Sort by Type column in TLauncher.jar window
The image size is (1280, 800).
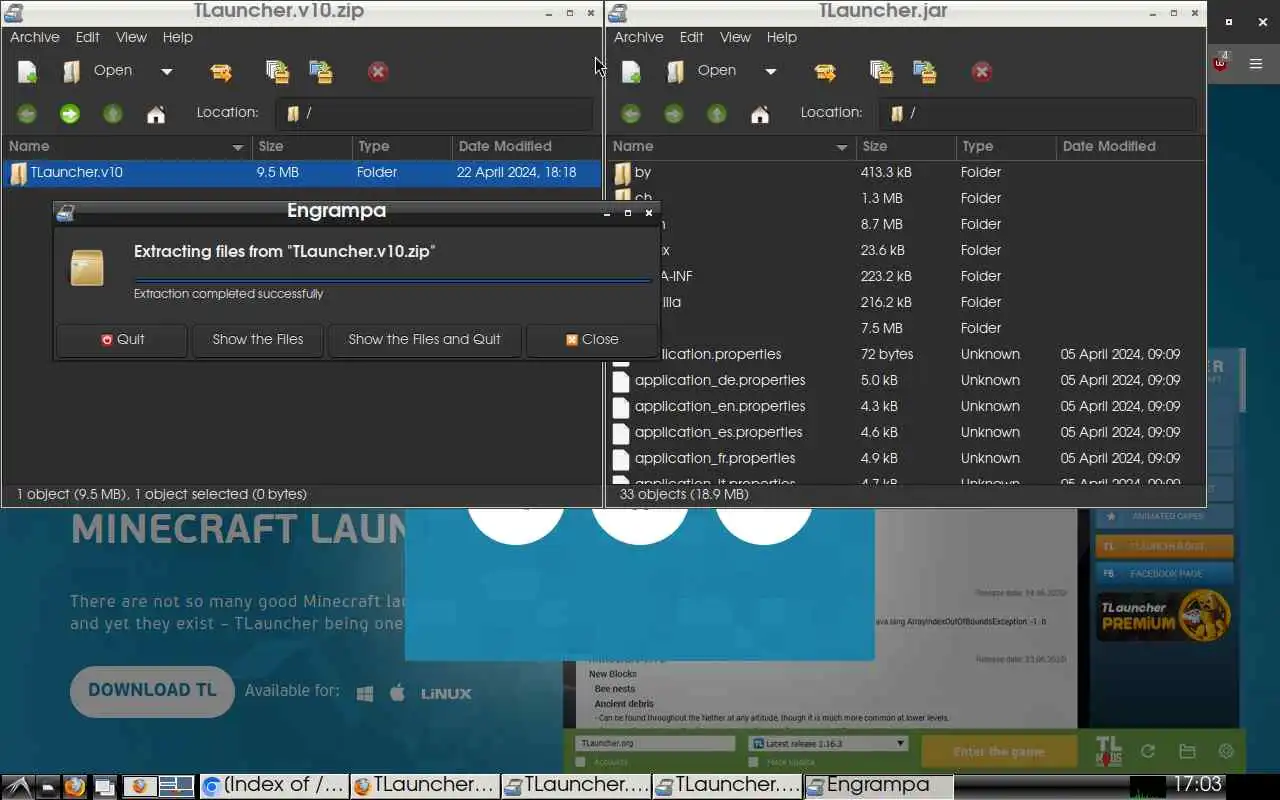pos(1005,147)
